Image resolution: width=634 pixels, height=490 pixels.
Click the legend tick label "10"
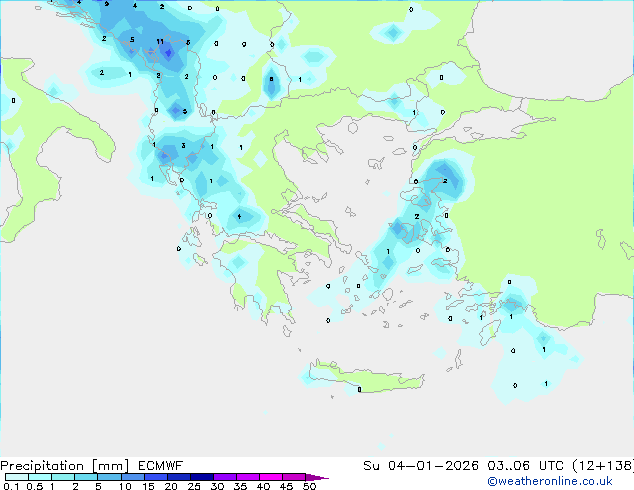click(125, 486)
